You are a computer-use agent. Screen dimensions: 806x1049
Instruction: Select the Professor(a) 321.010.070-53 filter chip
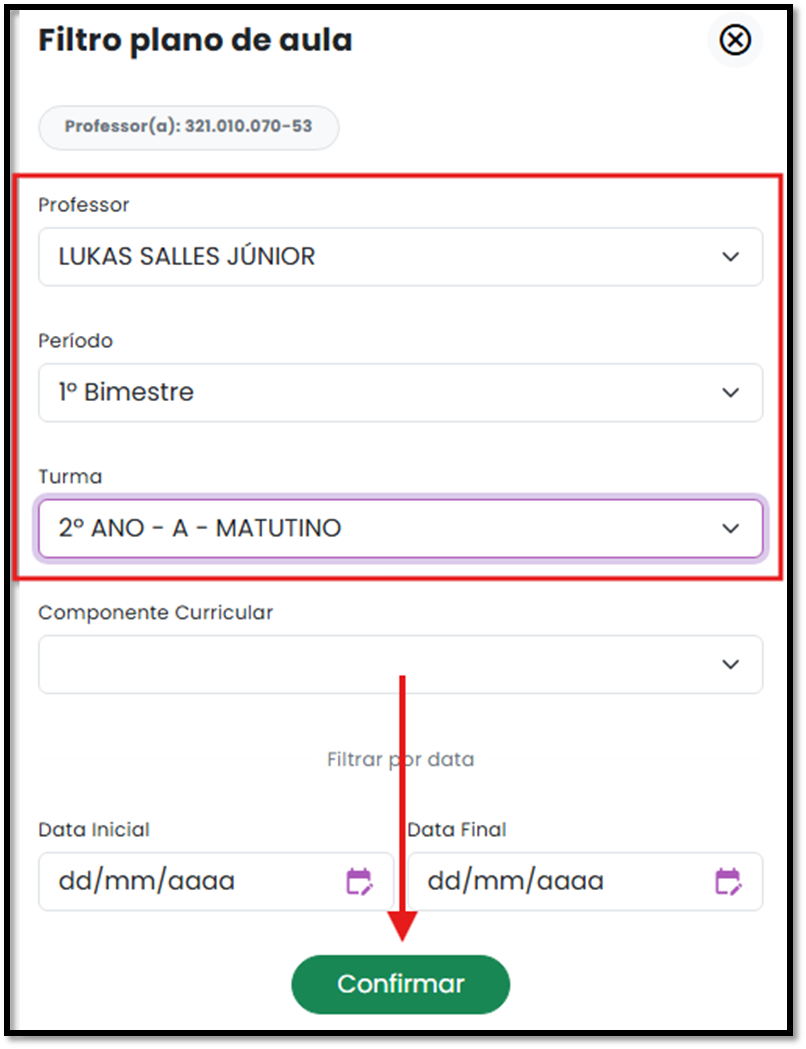pos(188,127)
